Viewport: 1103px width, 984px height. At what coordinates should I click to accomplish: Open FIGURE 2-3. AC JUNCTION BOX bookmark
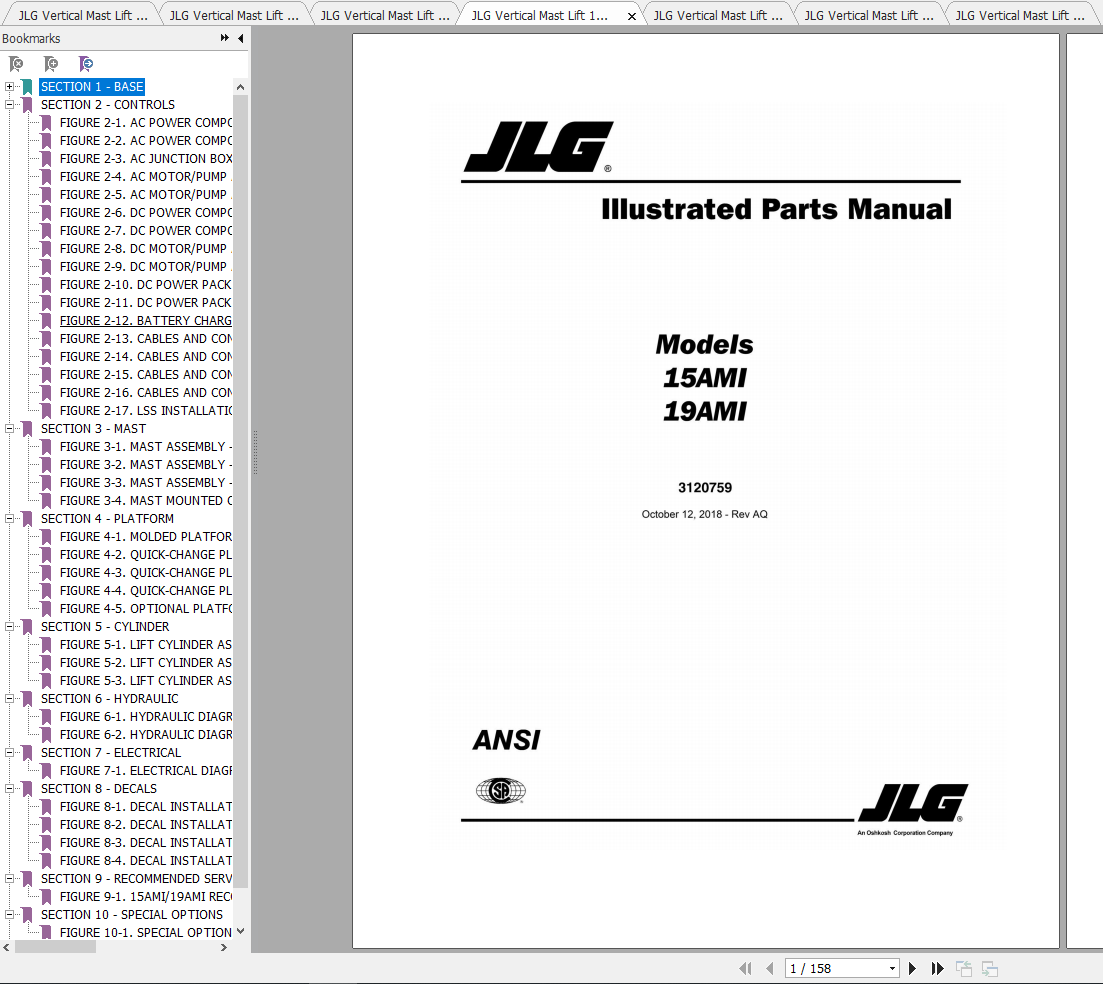pyautogui.click(x=146, y=159)
